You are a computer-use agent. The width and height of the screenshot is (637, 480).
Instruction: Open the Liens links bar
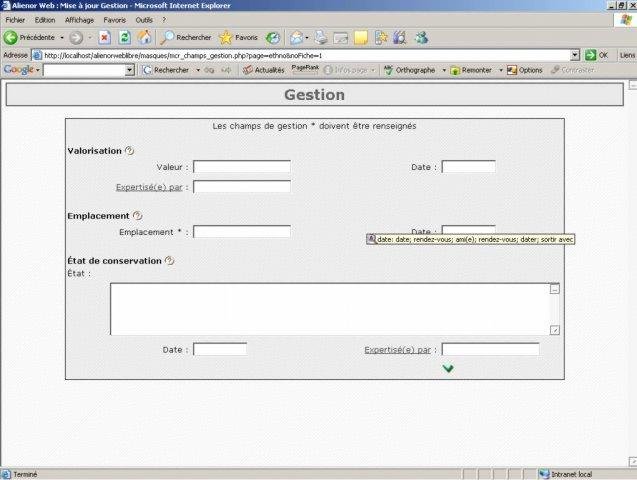click(x=627, y=55)
